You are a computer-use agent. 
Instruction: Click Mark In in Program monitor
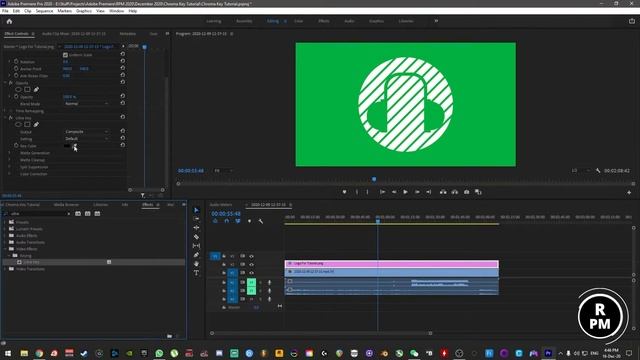(x=357, y=192)
